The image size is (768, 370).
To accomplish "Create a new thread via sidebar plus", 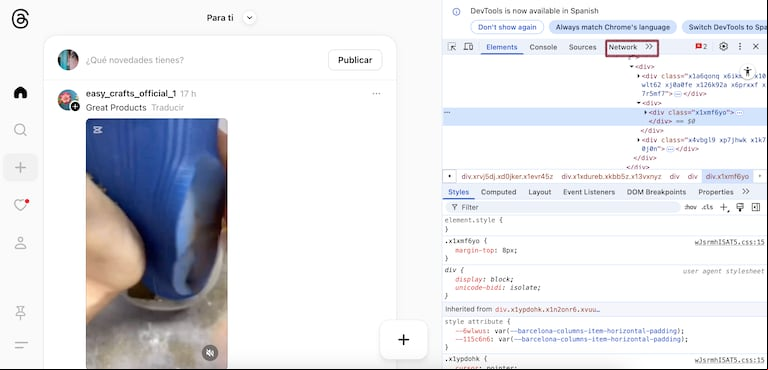I will tap(20, 168).
